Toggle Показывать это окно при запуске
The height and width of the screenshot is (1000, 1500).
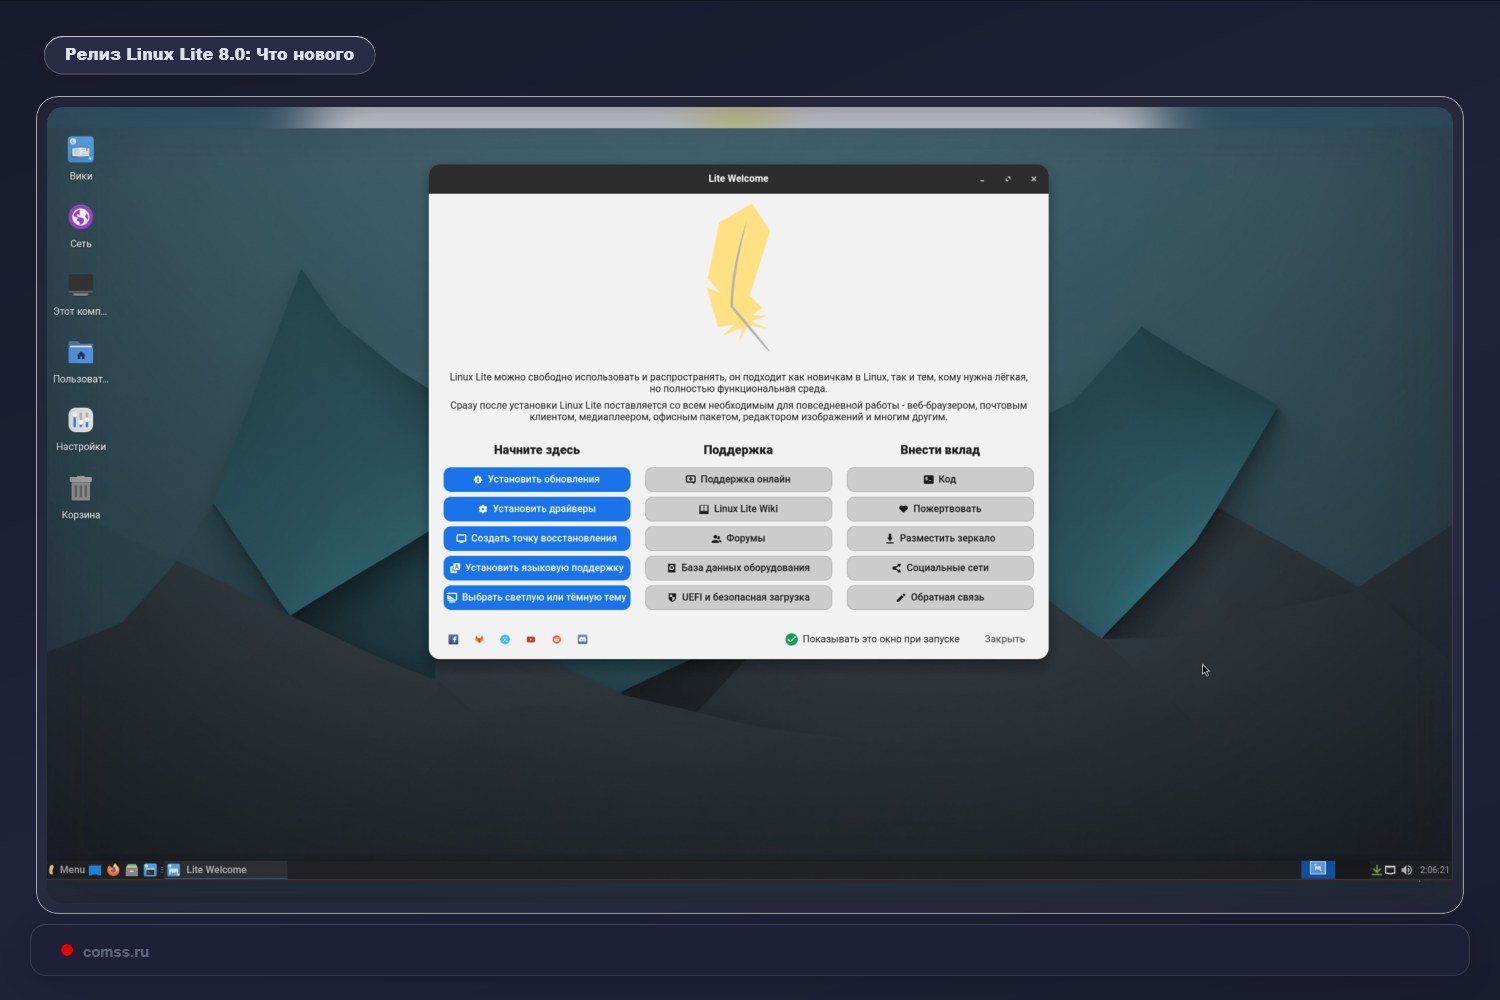pos(872,639)
